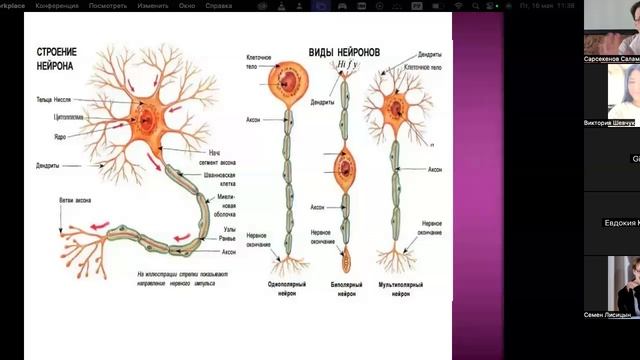Screen dimensions: 640x360
Task: Open the Изменить menu
Action: point(153,6)
